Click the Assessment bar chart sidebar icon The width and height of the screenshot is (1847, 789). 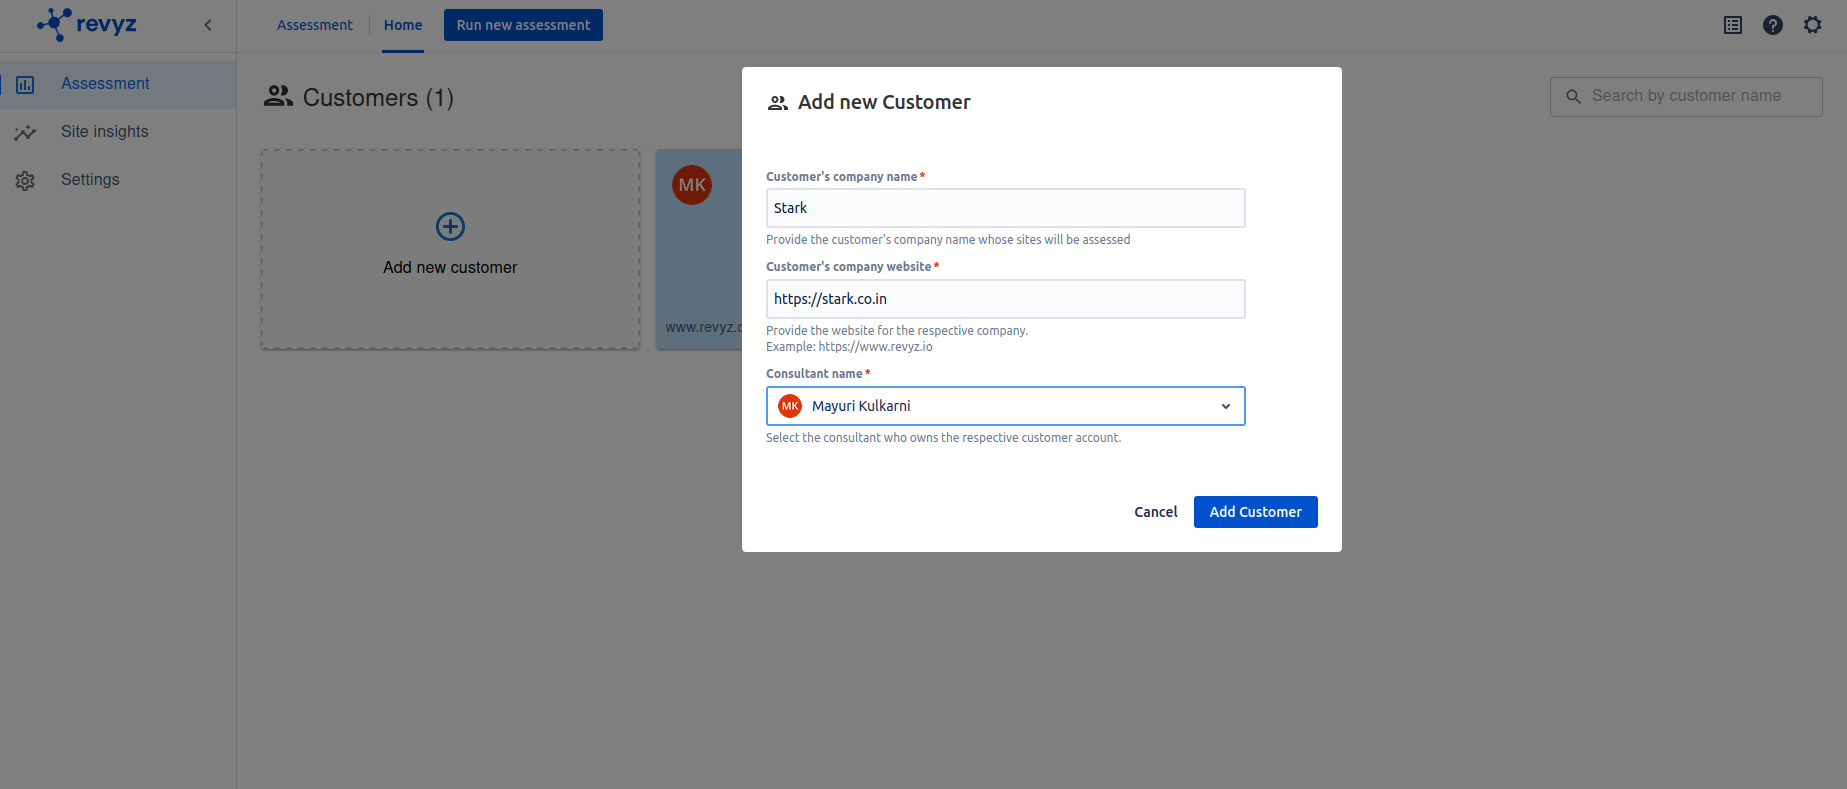(25, 85)
